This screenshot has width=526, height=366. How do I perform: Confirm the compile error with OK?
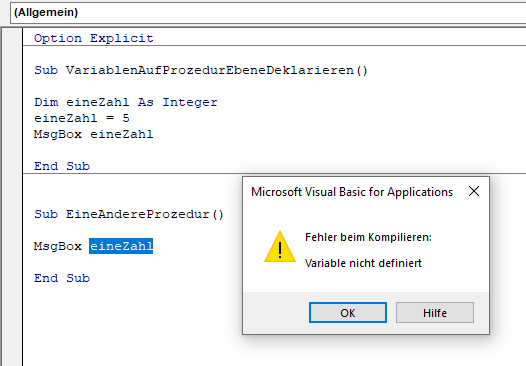point(348,313)
